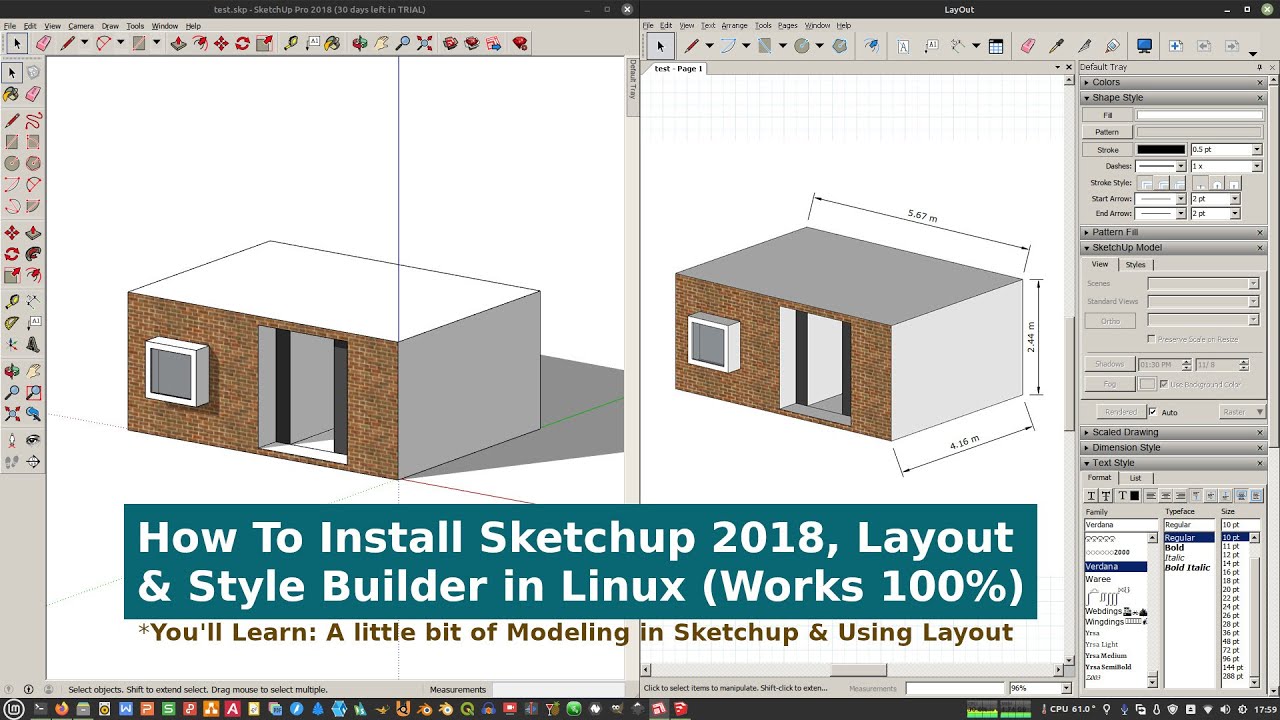
Task: Select the Line pencil tool in LayOut
Action: 690,46
